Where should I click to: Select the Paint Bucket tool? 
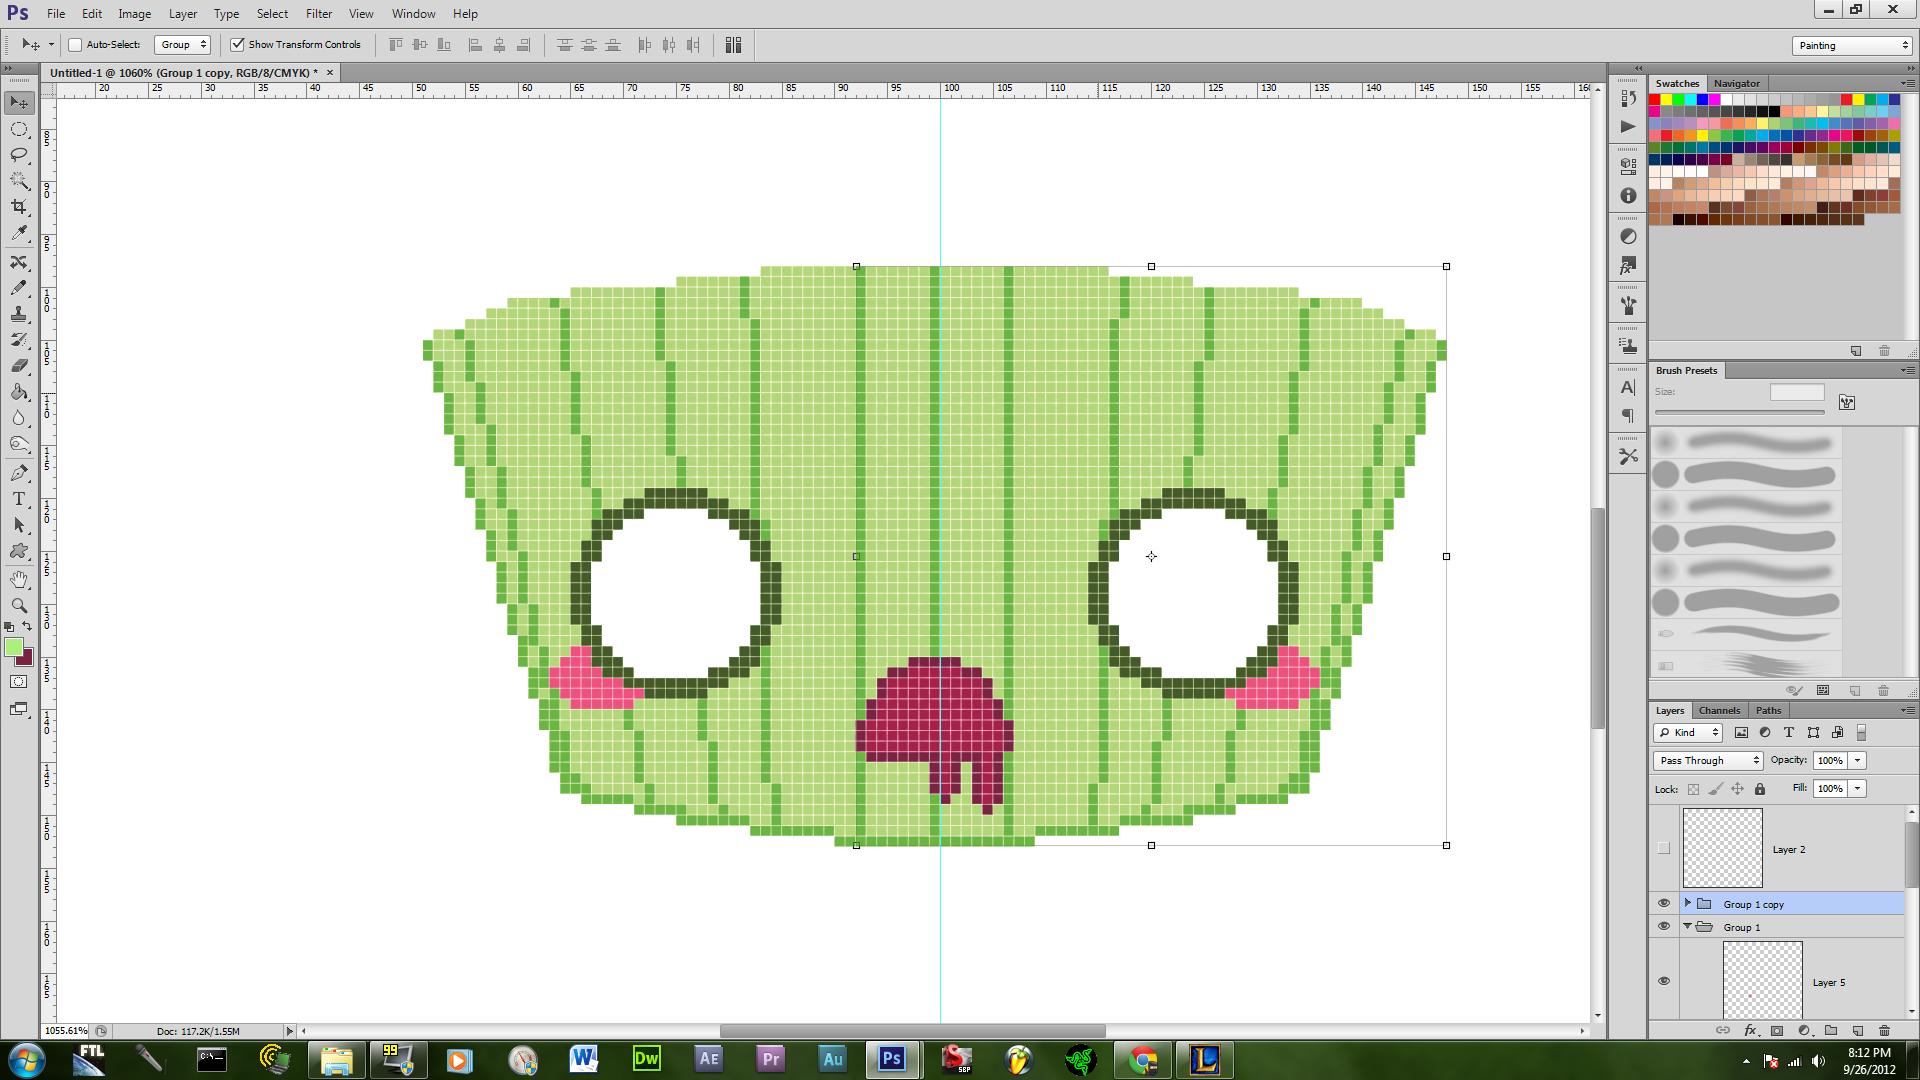click(19, 392)
